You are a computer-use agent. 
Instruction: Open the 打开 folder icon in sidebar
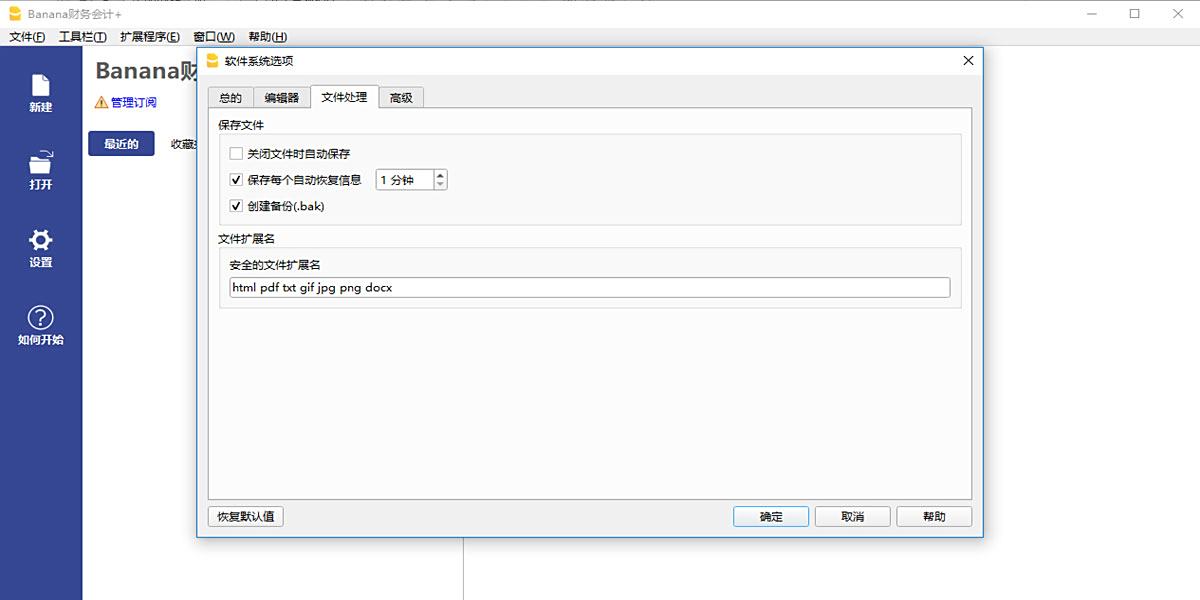tap(40, 164)
